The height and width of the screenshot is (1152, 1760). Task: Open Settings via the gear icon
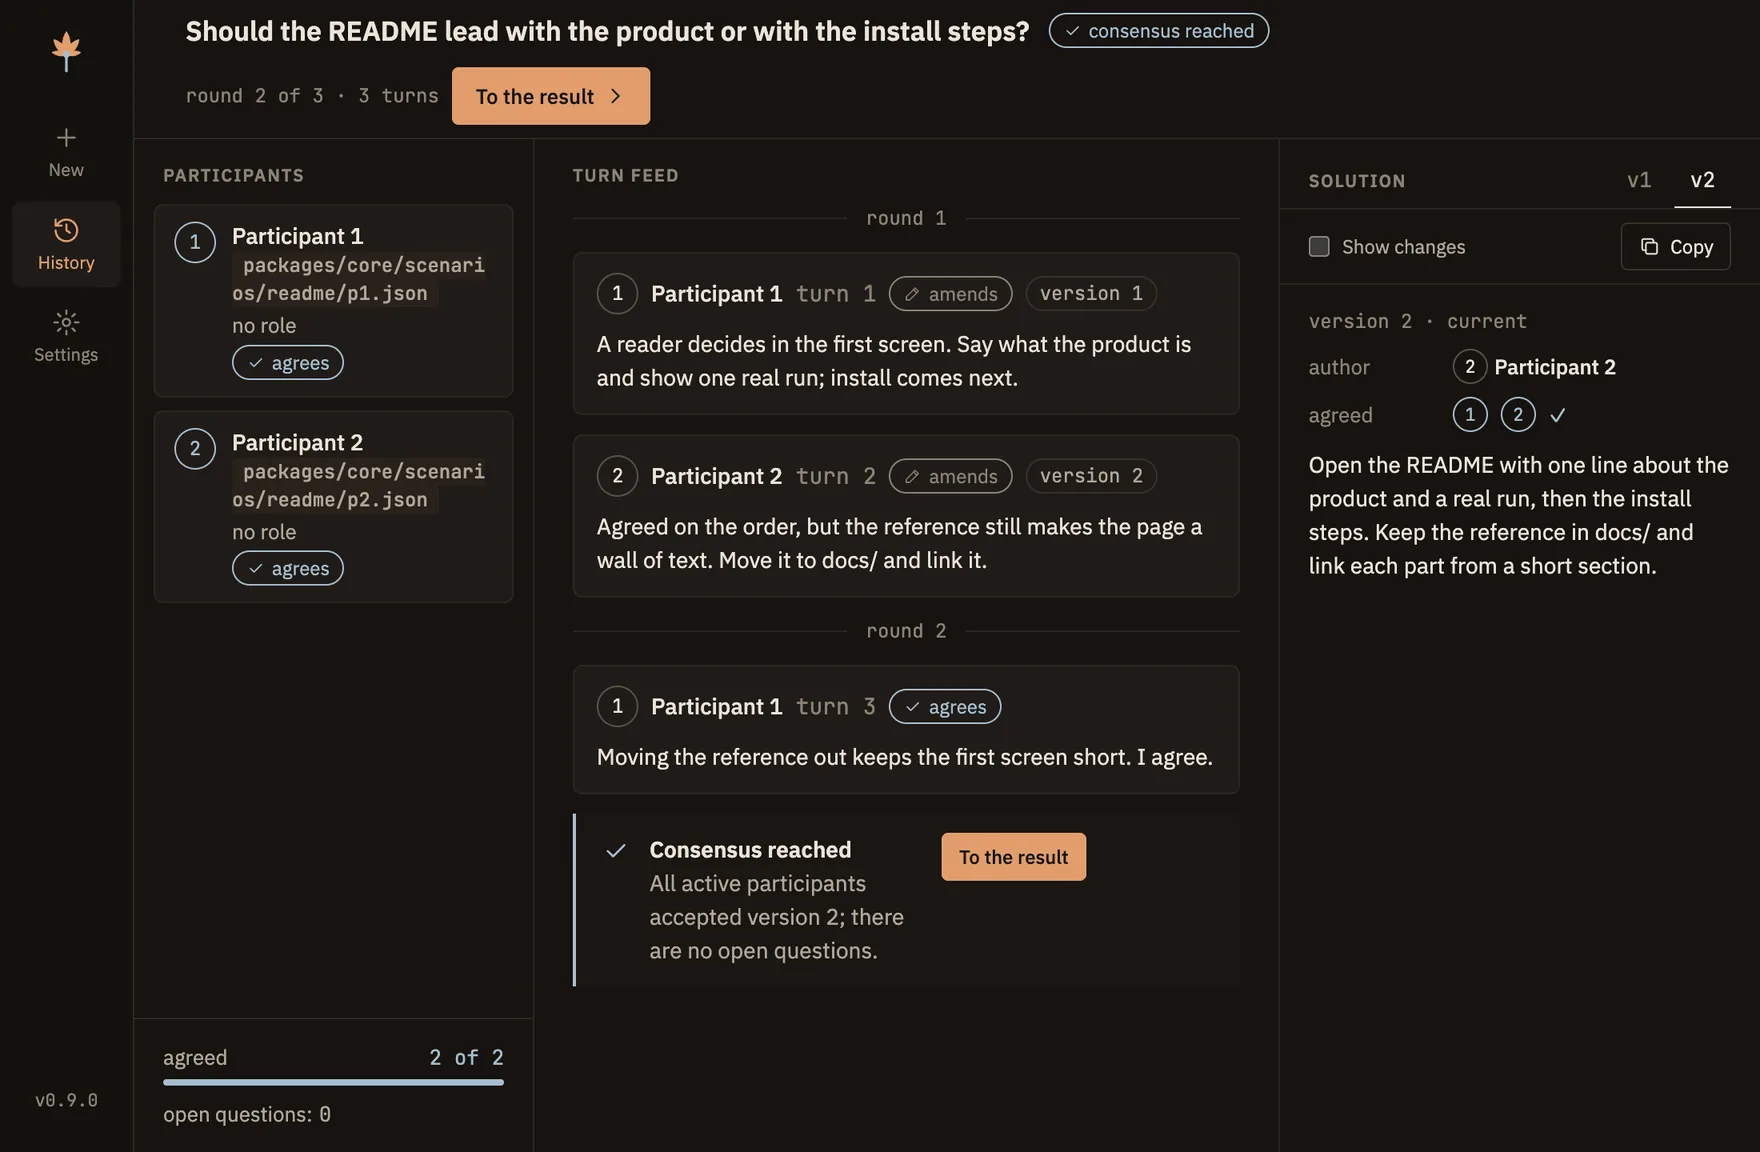[x=66, y=322]
